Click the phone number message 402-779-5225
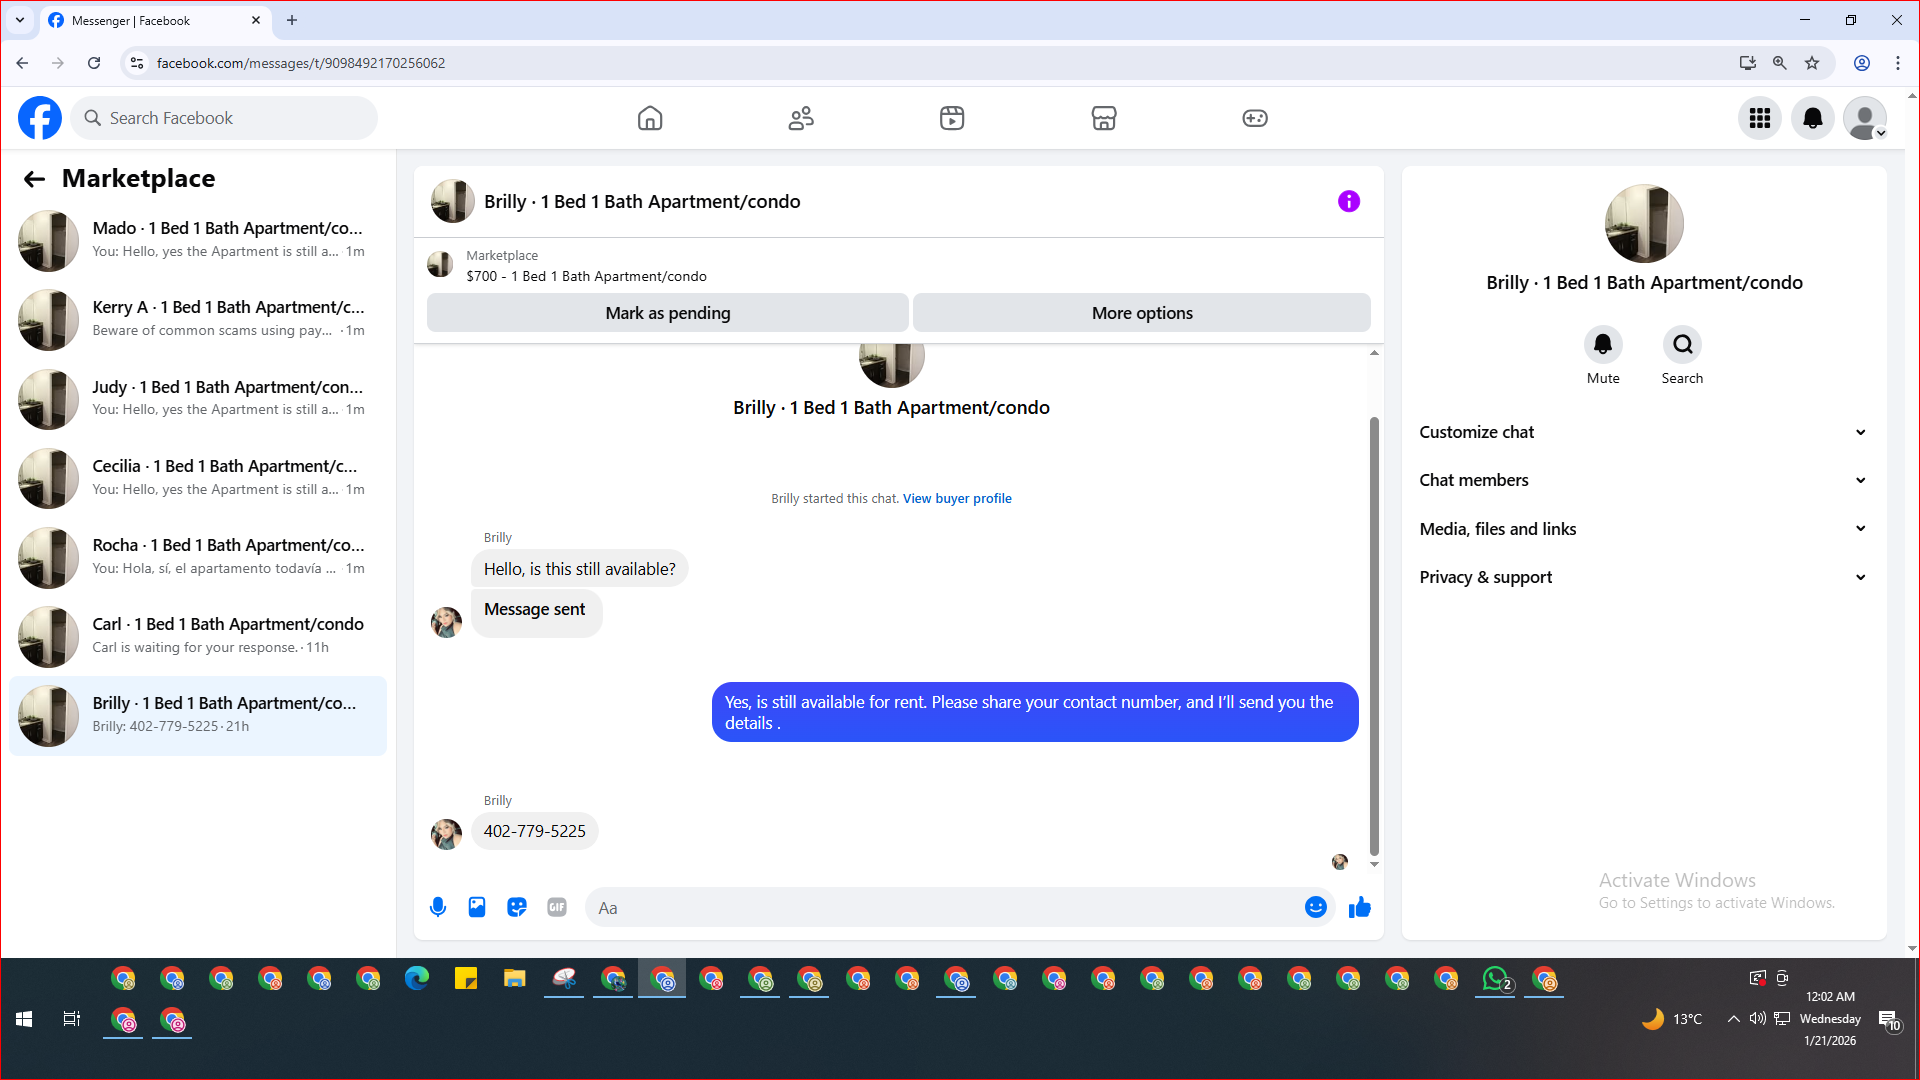This screenshot has height=1080, width=1920. click(x=535, y=831)
